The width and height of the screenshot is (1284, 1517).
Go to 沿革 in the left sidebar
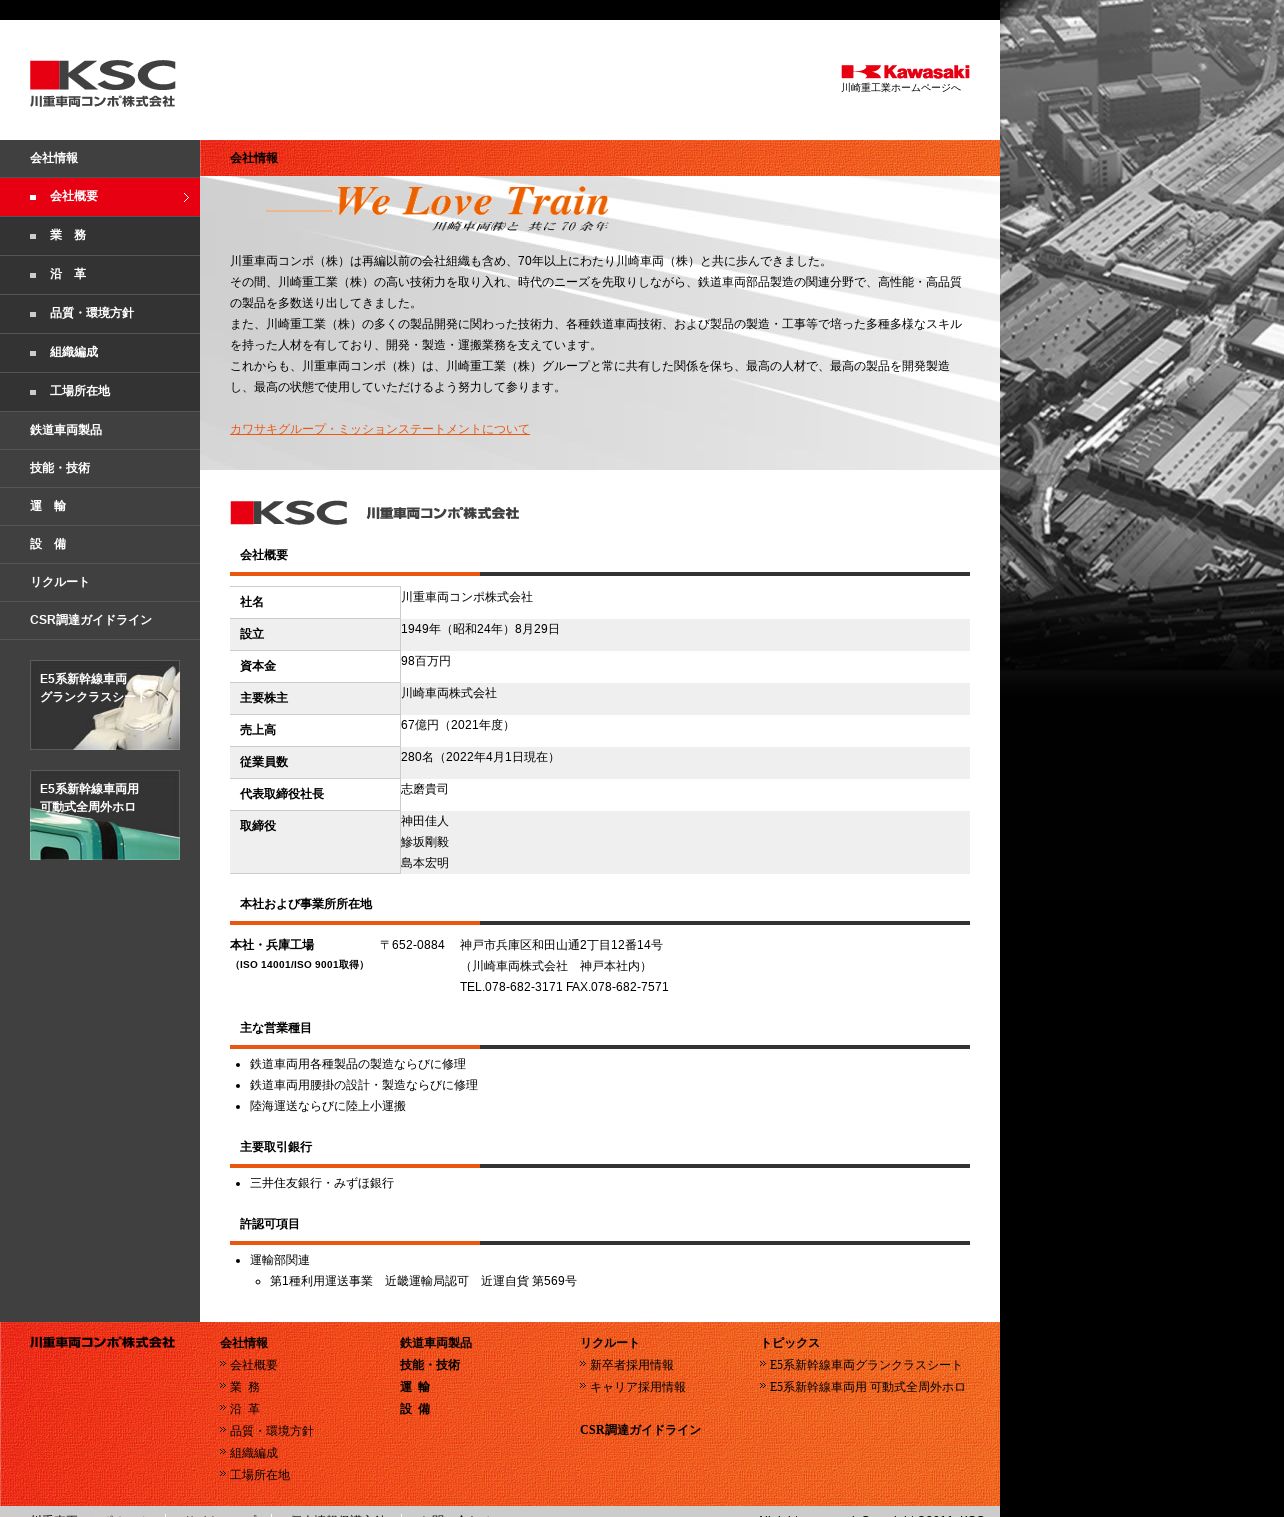point(100,275)
